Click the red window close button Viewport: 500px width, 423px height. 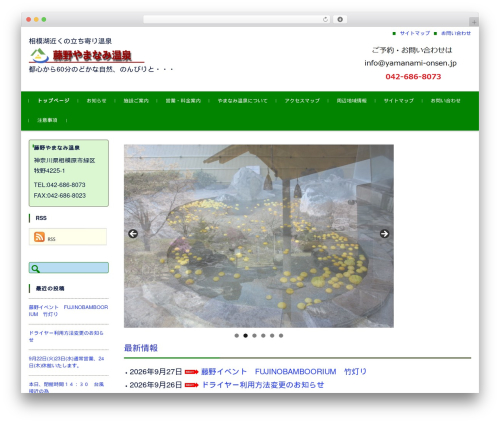[x=29, y=19]
